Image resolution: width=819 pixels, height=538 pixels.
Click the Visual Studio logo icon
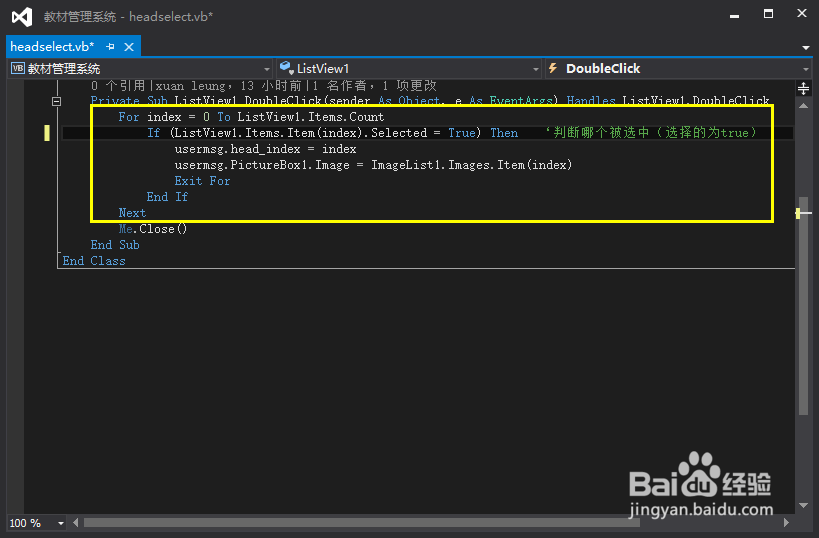pyautogui.click(x=22, y=17)
